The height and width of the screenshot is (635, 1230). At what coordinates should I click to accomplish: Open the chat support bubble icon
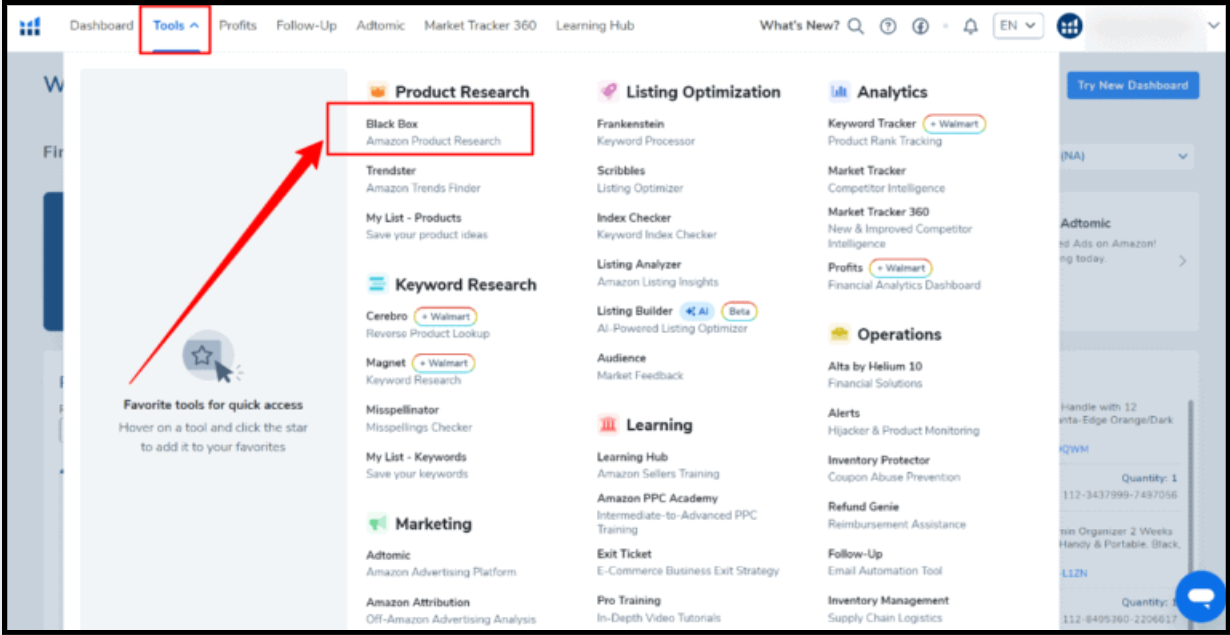point(1200,595)
